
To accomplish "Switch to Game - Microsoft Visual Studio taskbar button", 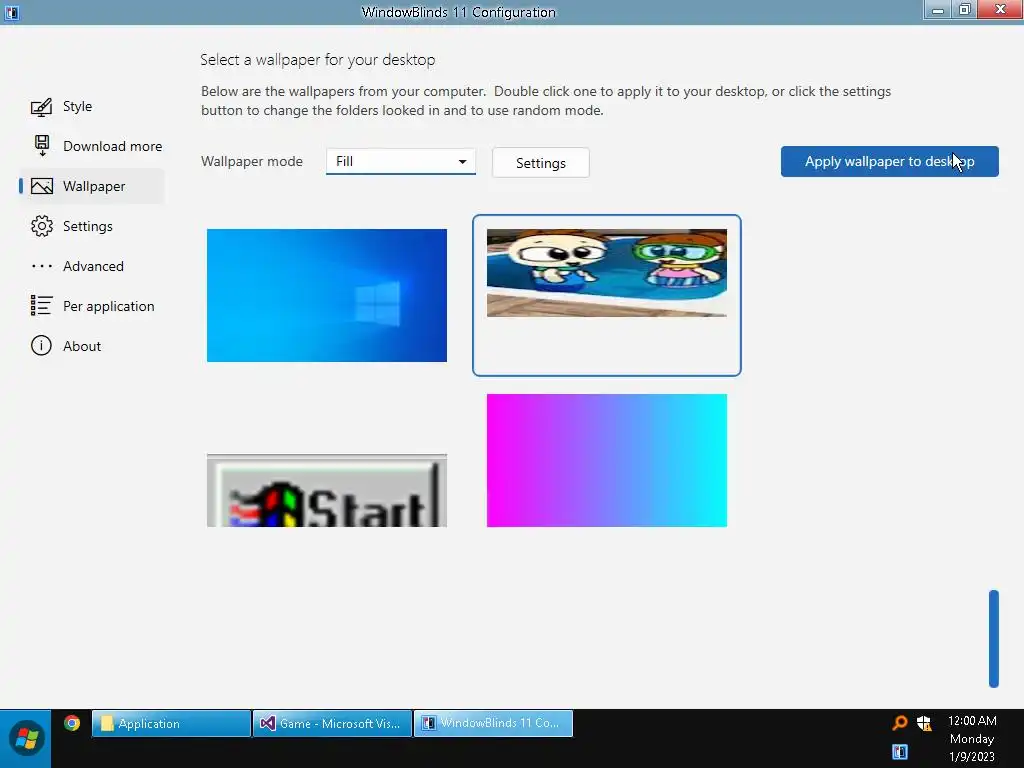I will coord(332,723).
